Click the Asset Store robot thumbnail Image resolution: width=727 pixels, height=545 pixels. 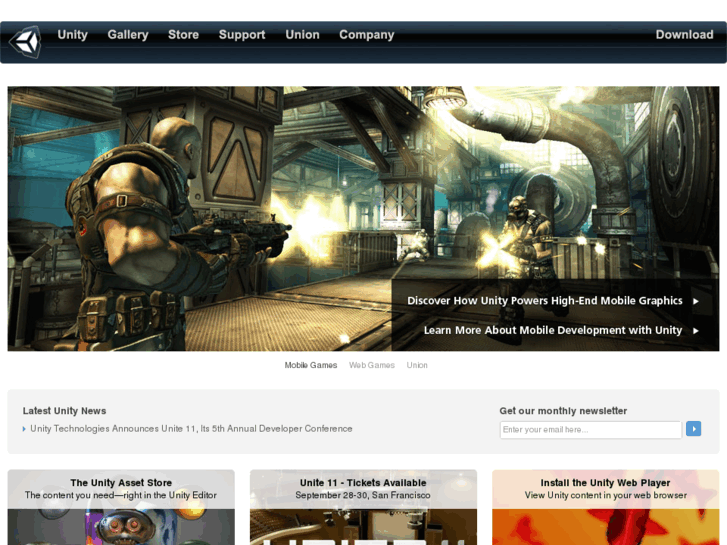click(x=121, y=527)
